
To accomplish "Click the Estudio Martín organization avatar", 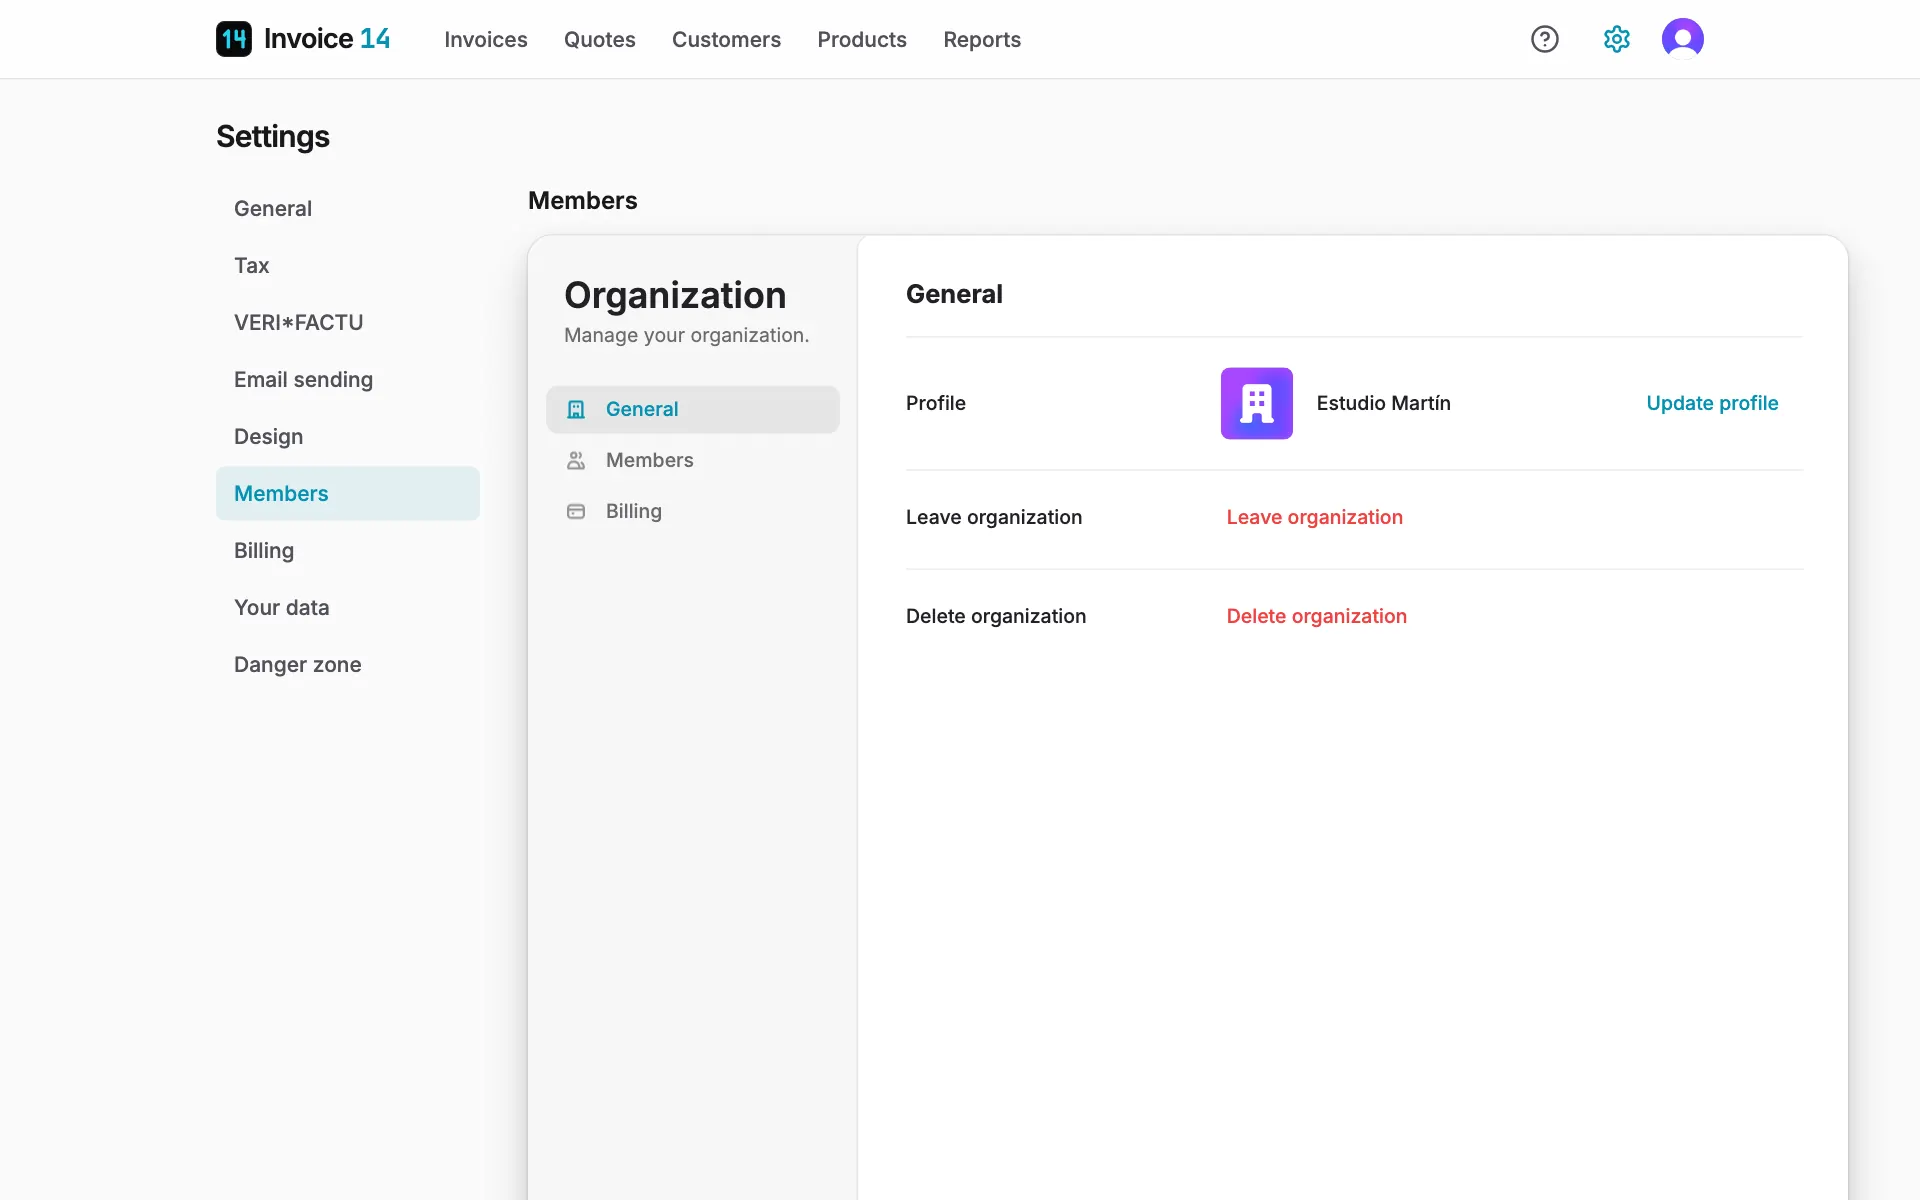I will pyautogui.click(x=1257, y=403).
